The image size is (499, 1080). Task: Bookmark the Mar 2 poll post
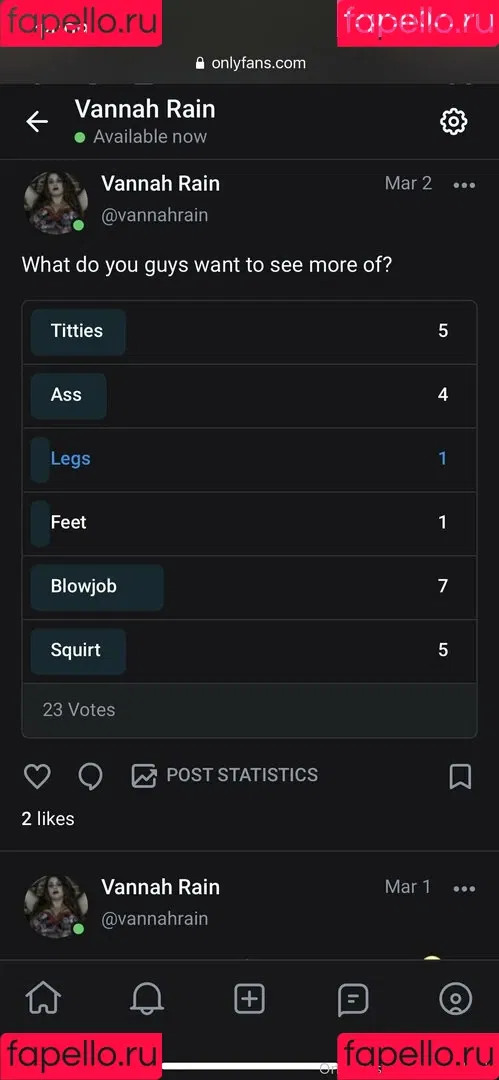(x=460, y=776)
